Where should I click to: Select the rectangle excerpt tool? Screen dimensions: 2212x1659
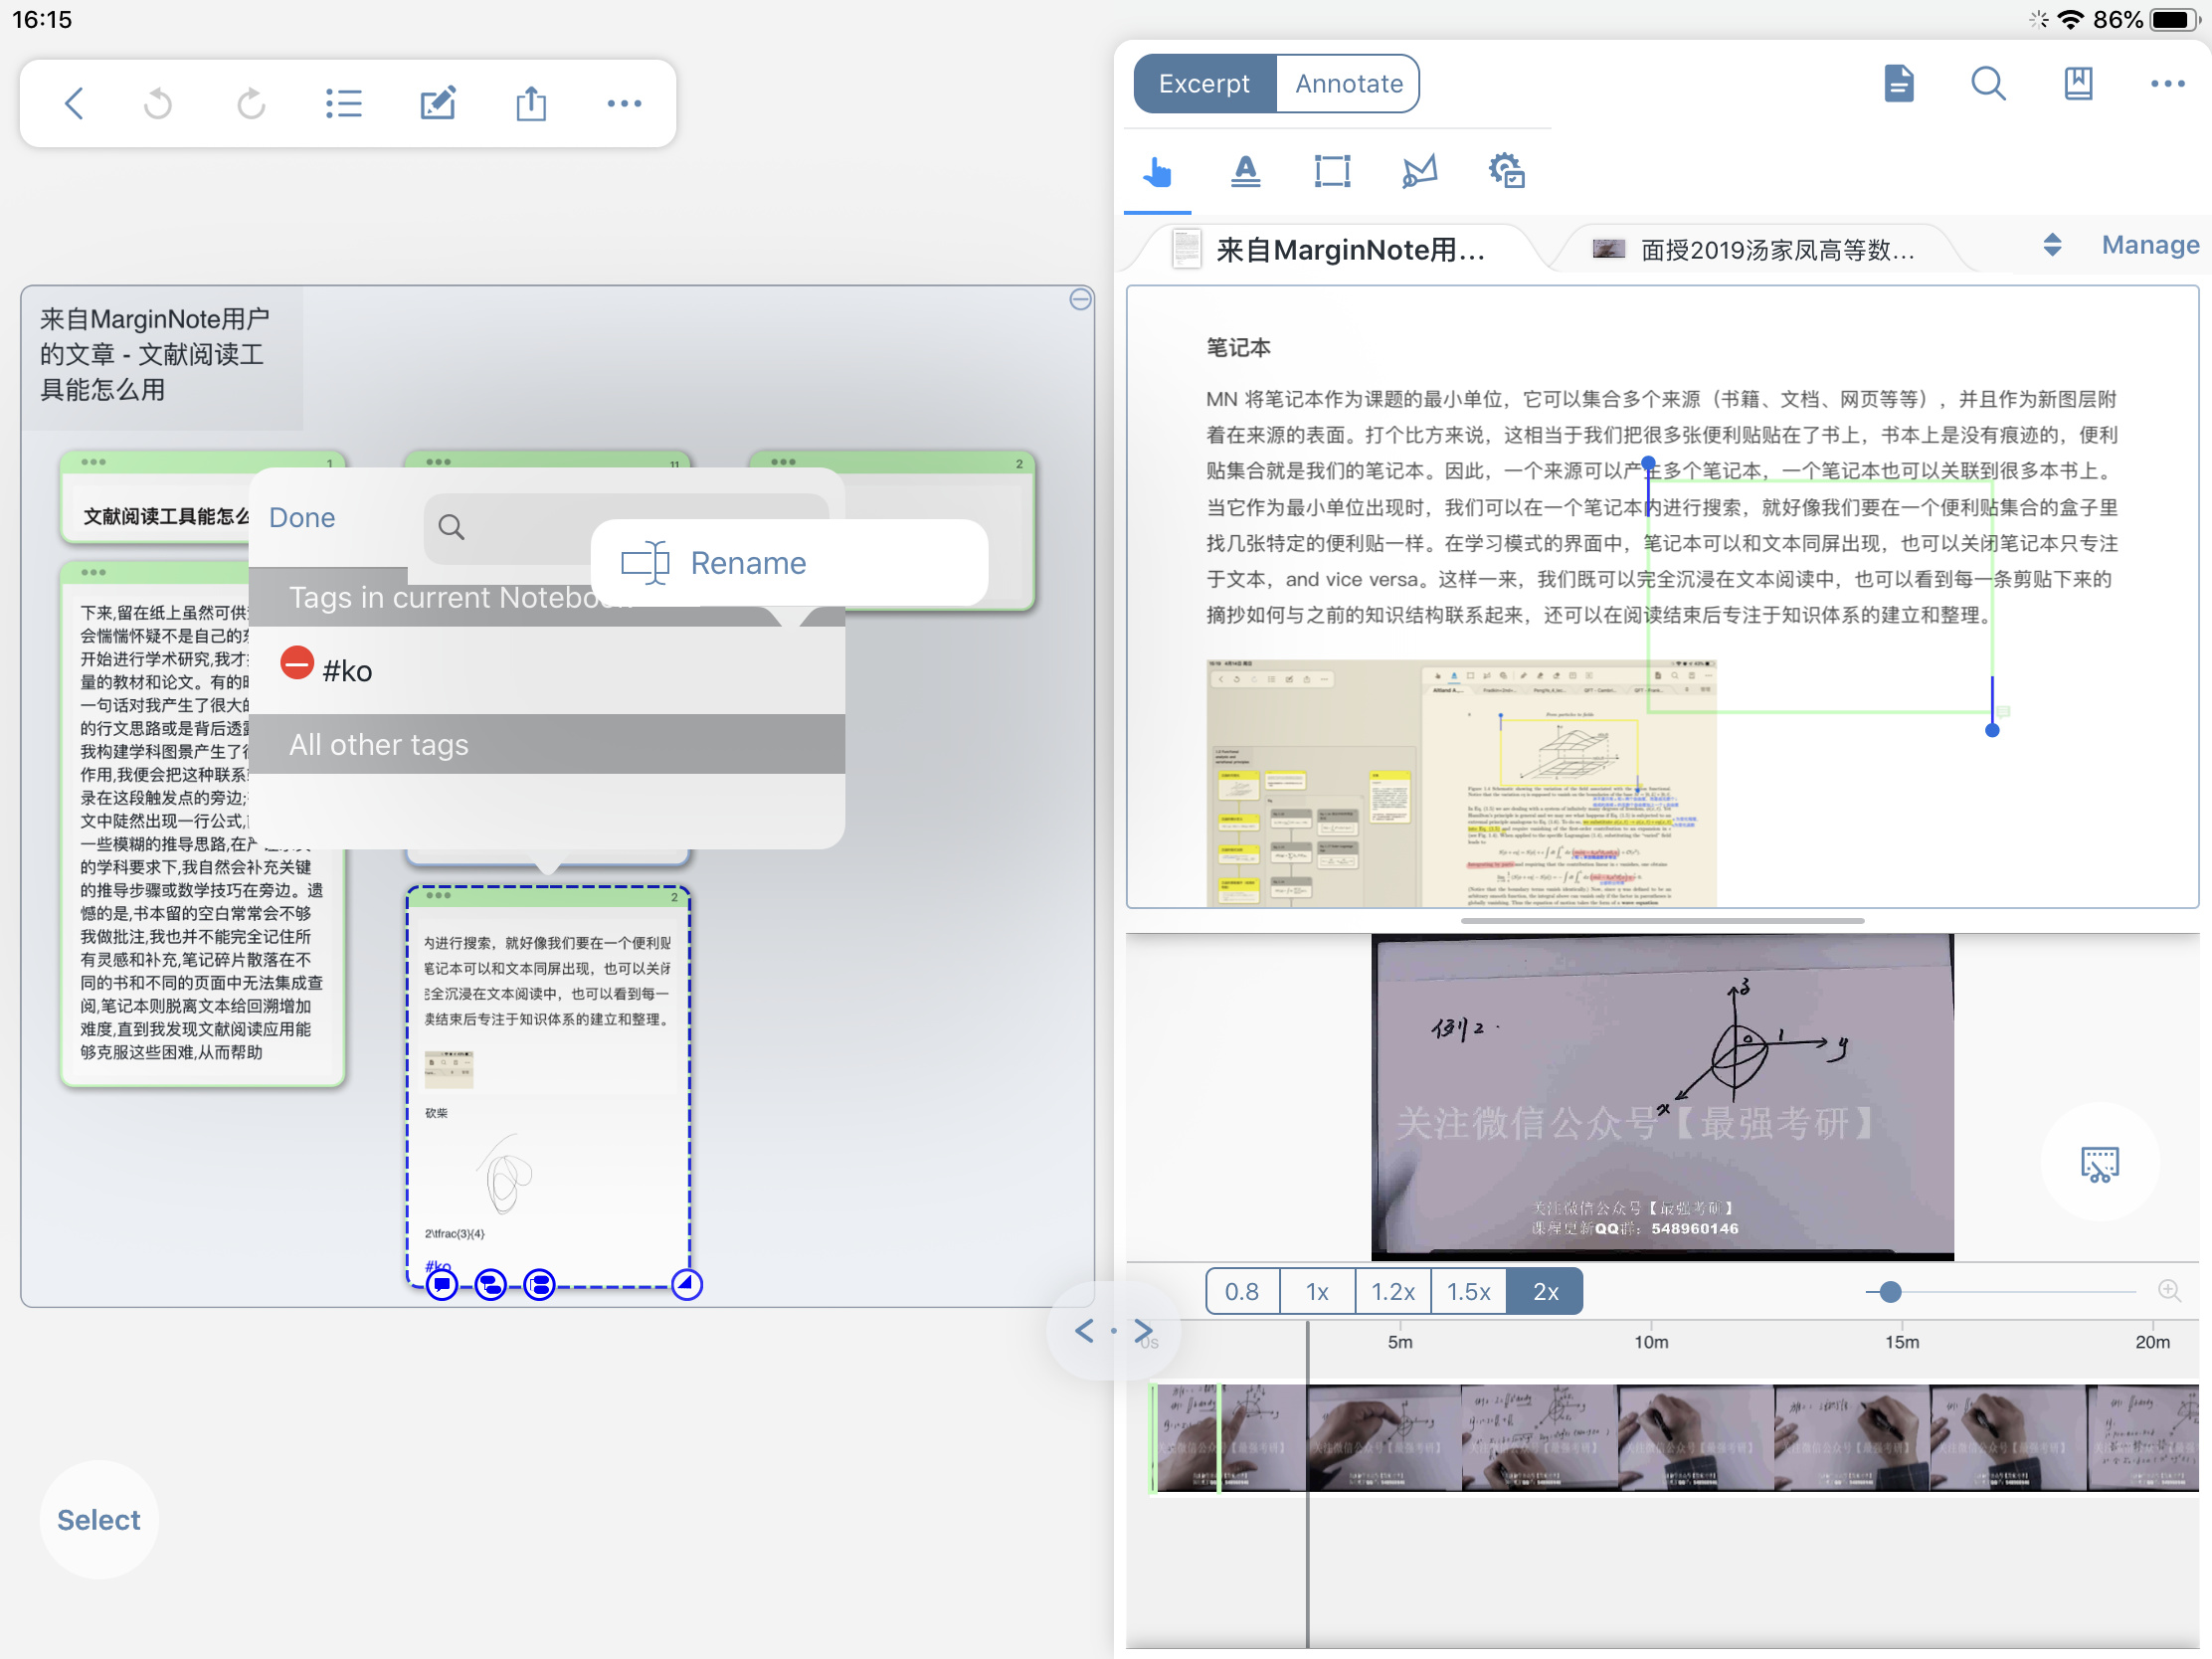click(x=1331, y=172)
